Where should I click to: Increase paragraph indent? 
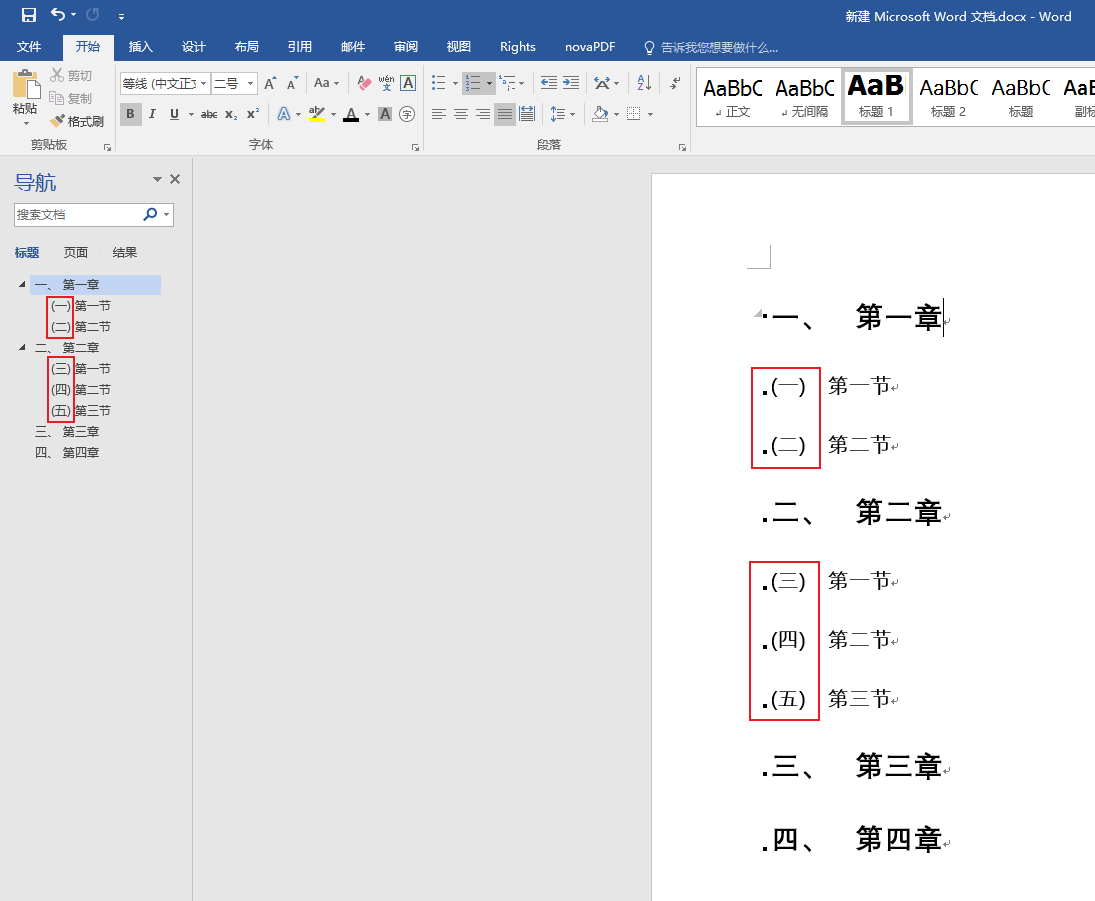pyautogui.click(x=571, y=83)
